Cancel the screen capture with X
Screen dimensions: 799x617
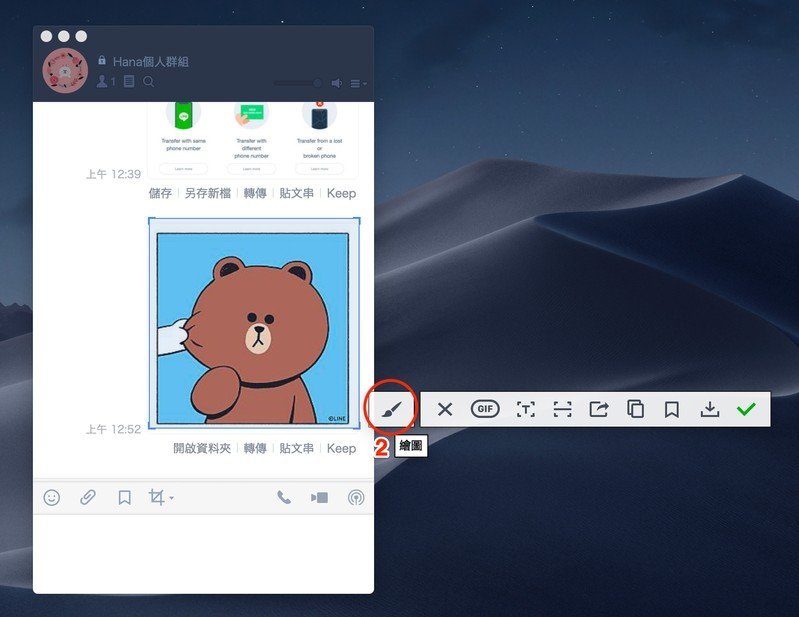point(445,409)
